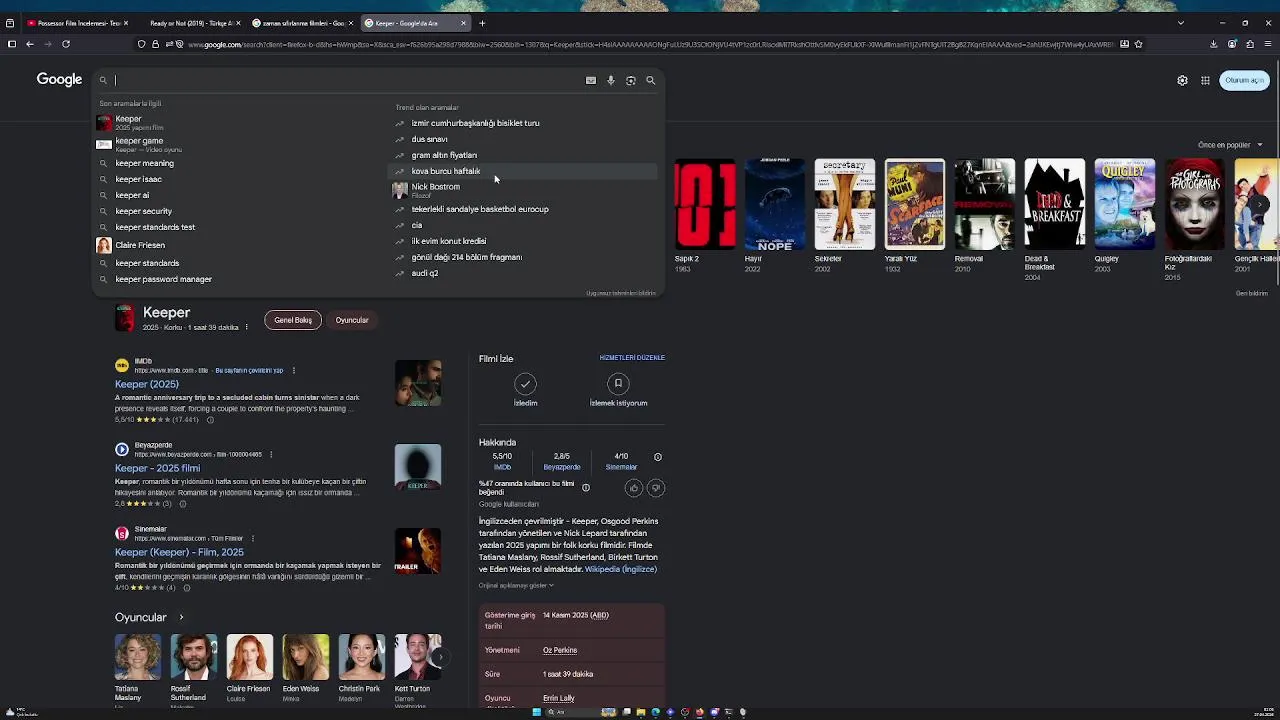
Task: Open the on-screen keyboard icon in search box
Action: [591, 80]
